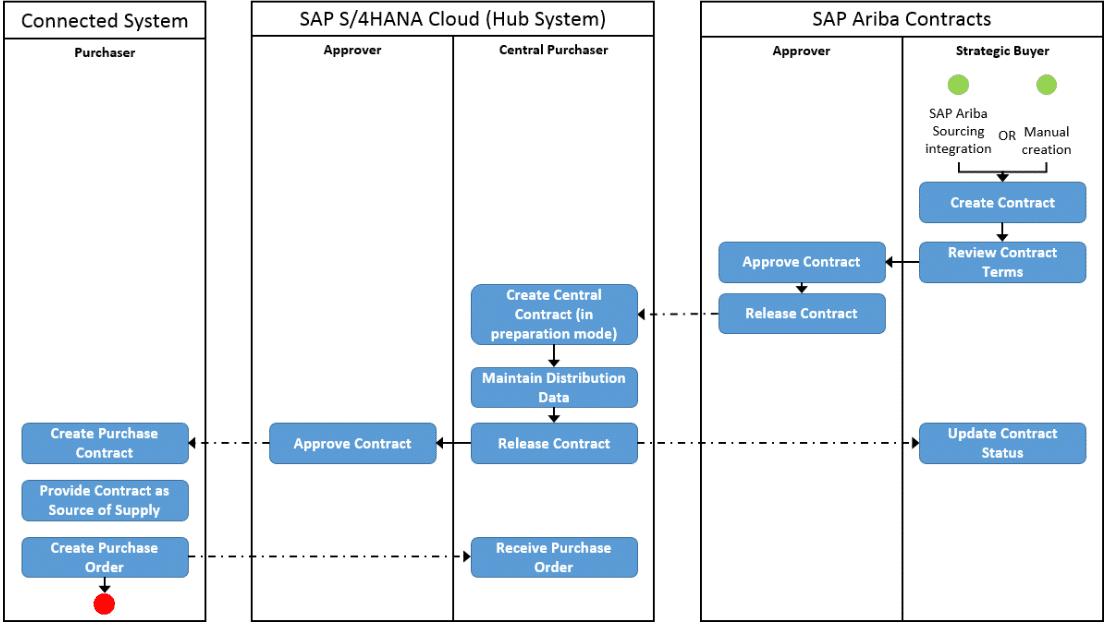Select Create Central Contract (in preparation mode) box
Screen dimensions: 1107x623
[x=554, y=314]
